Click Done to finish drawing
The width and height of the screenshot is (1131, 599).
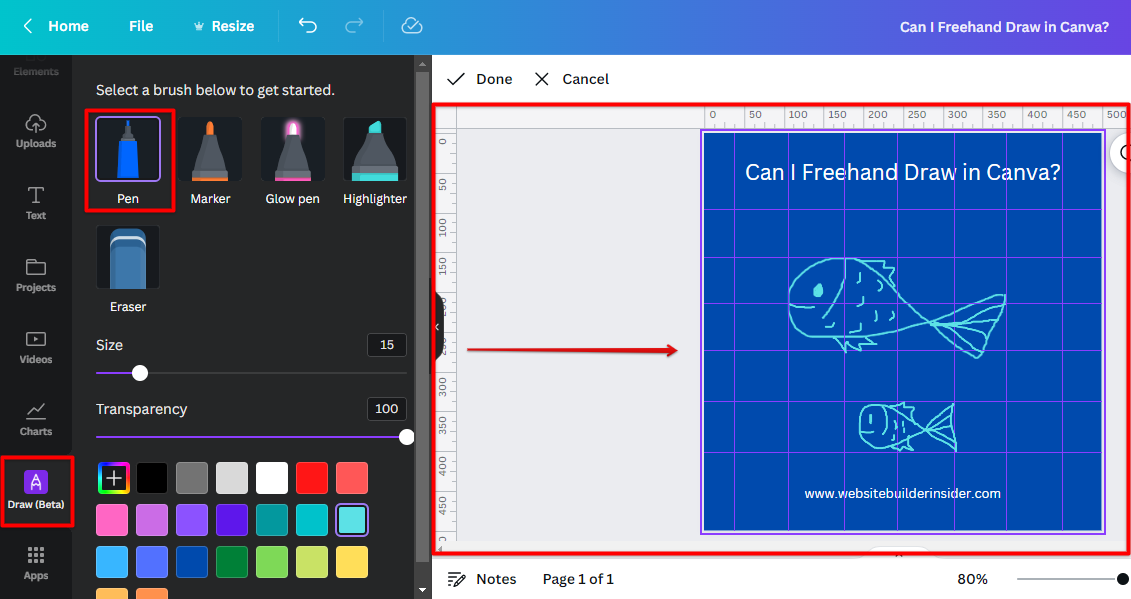point(480,79)
